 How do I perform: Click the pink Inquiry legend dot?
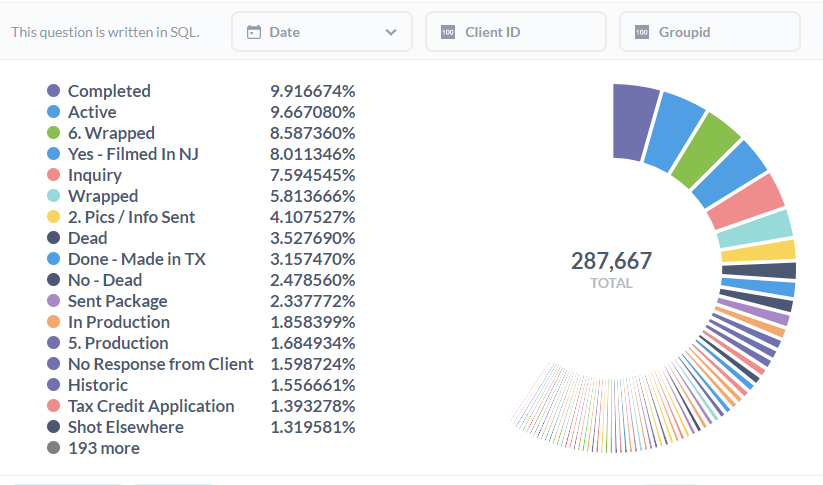[54, 175]
